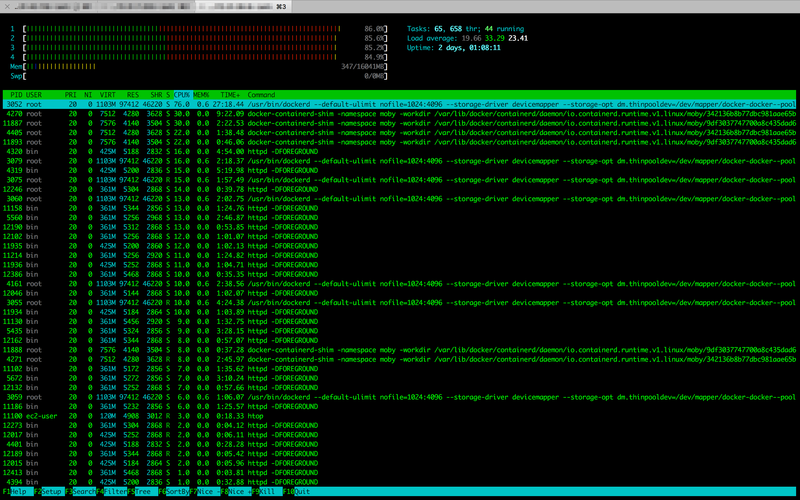Select the dockerd process row PID 3075
This screenshot has height=500, width=800.
(x=399, y=180)
